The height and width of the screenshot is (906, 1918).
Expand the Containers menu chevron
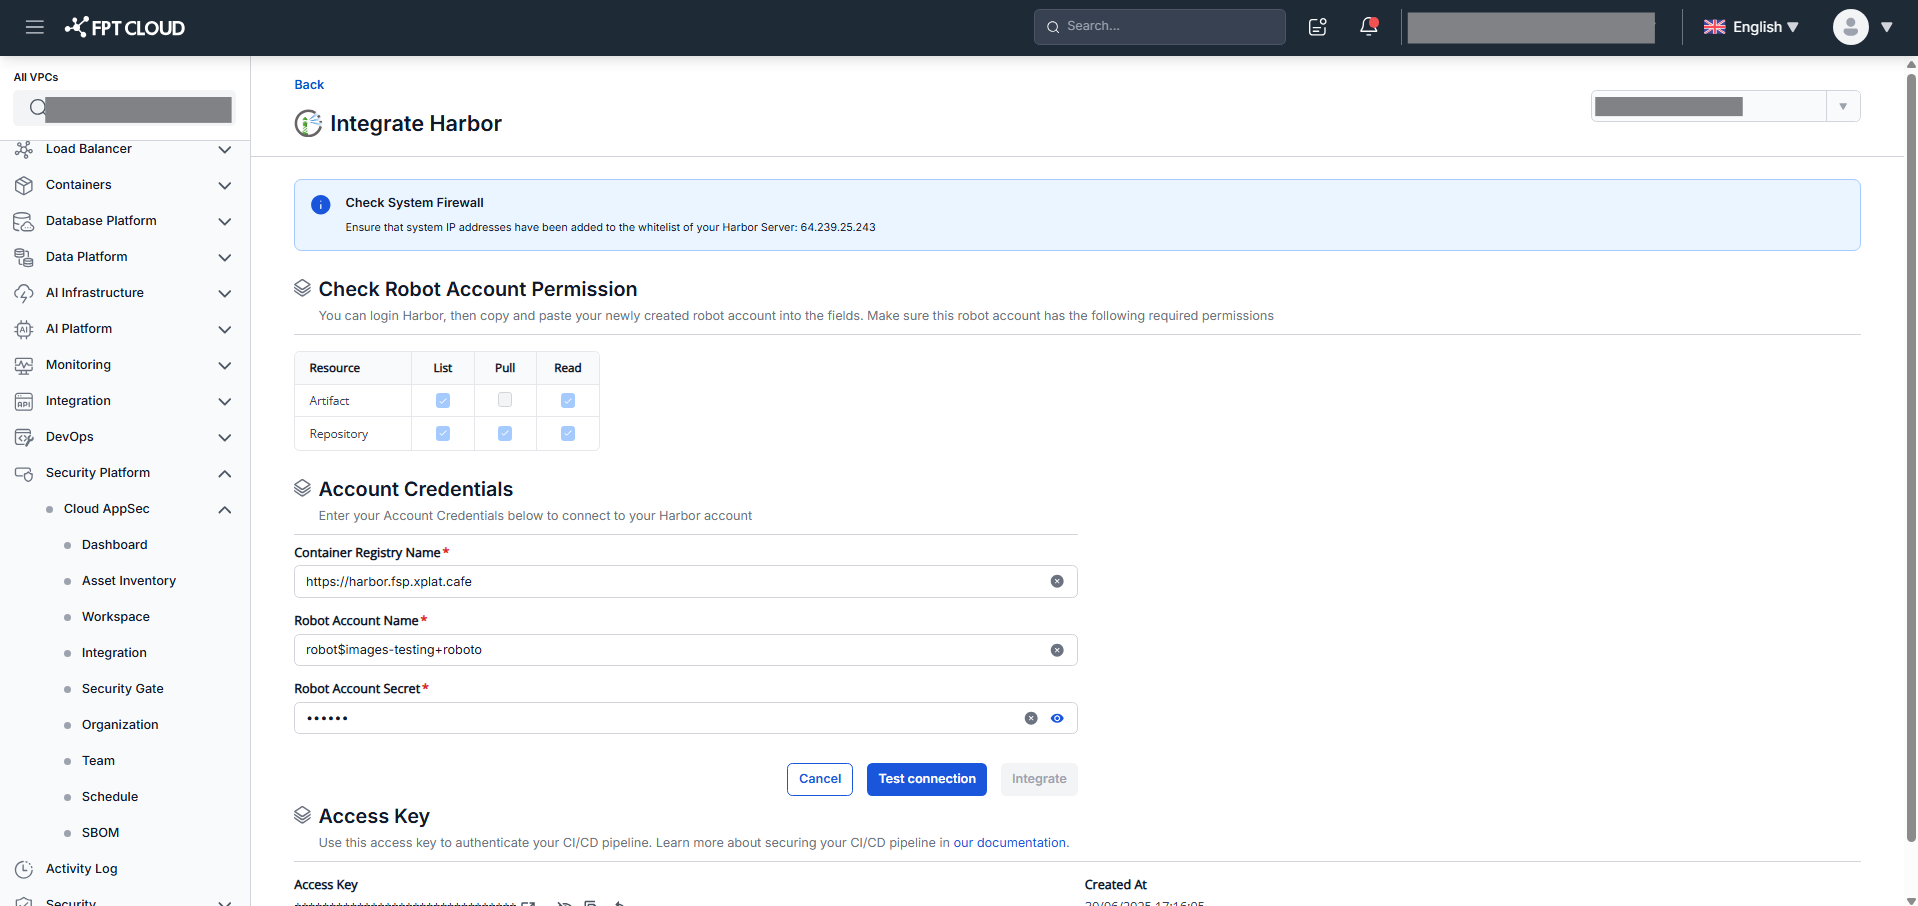(225, 185)
